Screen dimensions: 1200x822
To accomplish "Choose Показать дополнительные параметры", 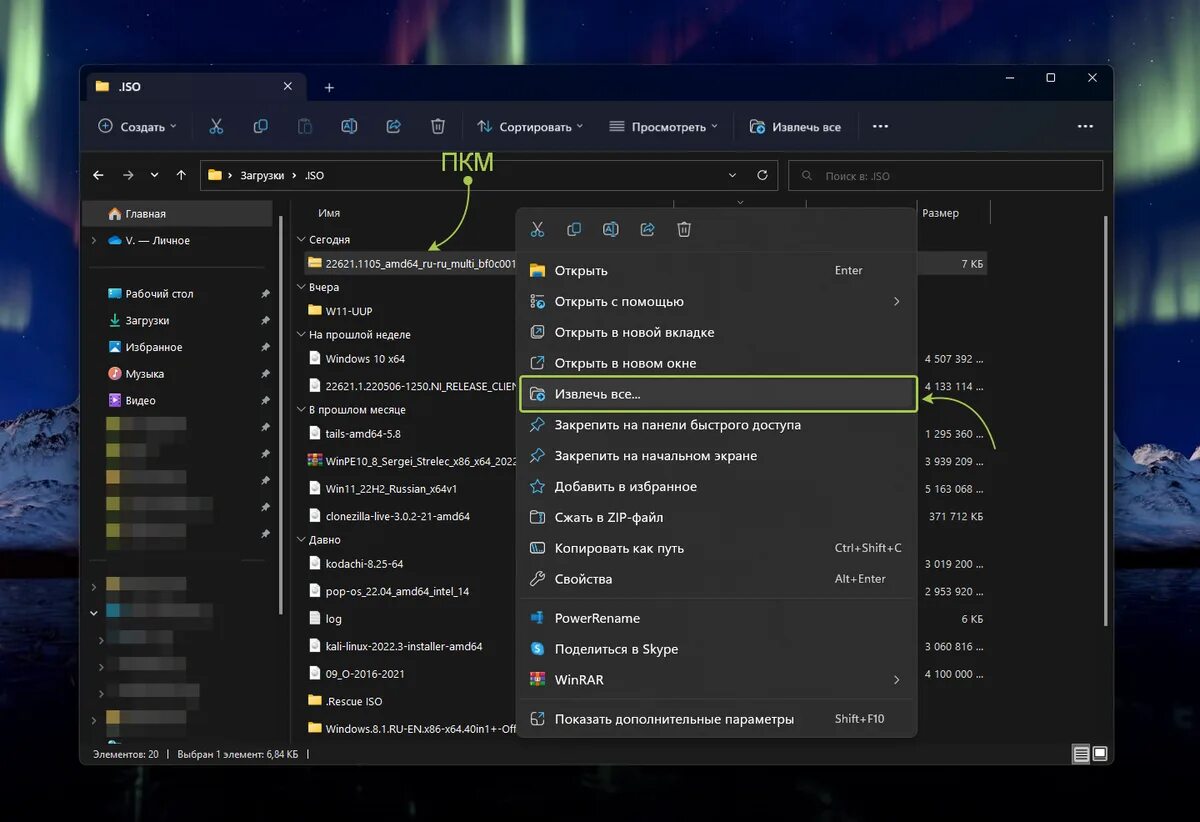I will tap(716, 719).
